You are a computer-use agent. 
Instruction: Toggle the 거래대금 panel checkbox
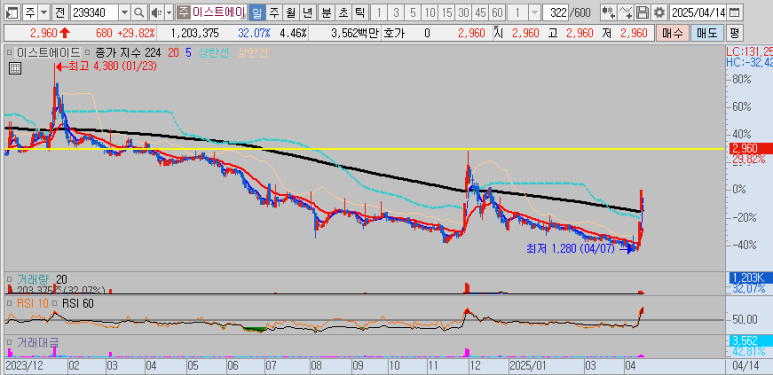(9, 341)
